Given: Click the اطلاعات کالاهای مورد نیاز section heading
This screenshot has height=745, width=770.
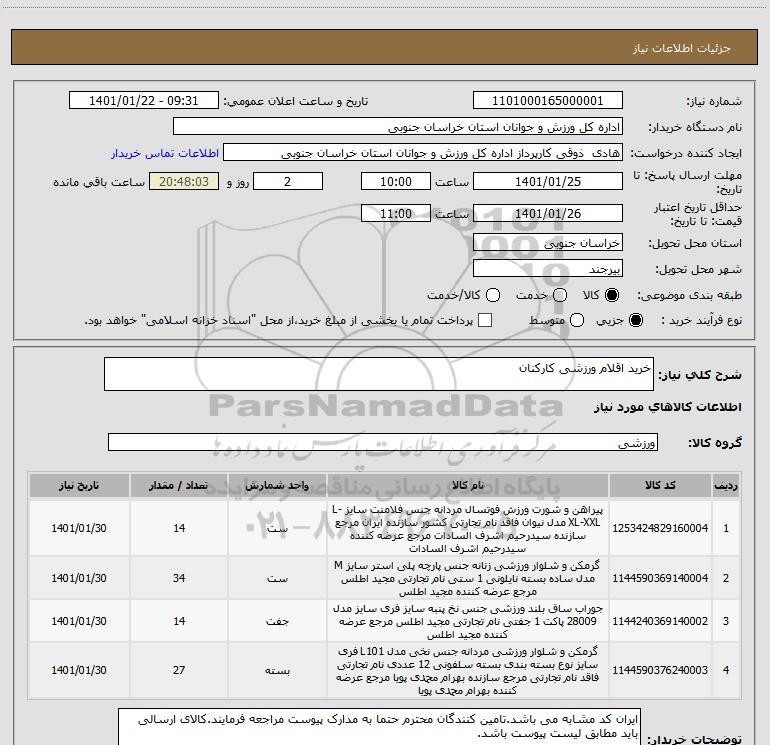Looking at the screenshot, I should [667, 407].
